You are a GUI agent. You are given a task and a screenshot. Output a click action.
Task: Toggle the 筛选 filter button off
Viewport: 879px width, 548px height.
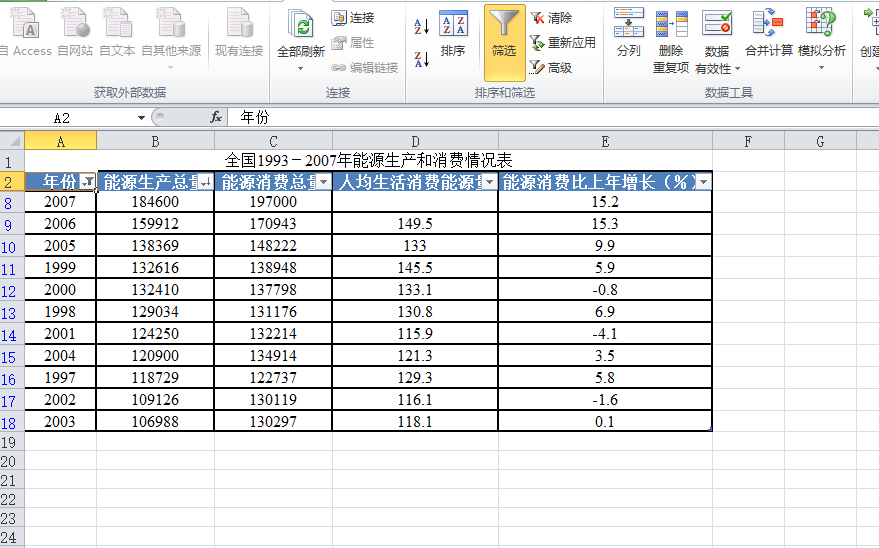(x=504, y=40)
